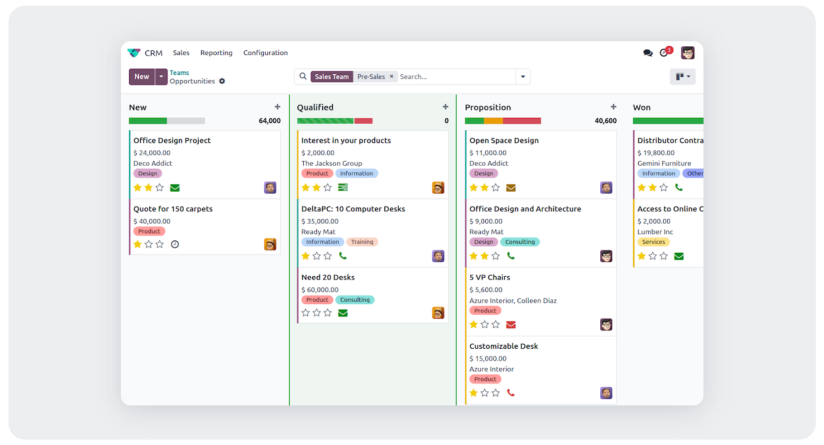824x445 pixels.
Task: Open the Configuration menu
Action: tap(265, 53)
